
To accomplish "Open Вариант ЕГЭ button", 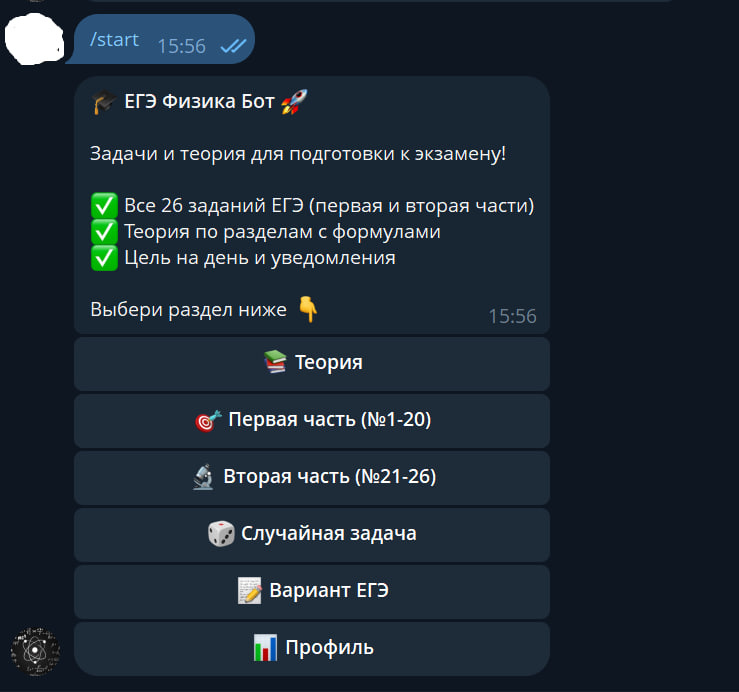I will point(312,592).
